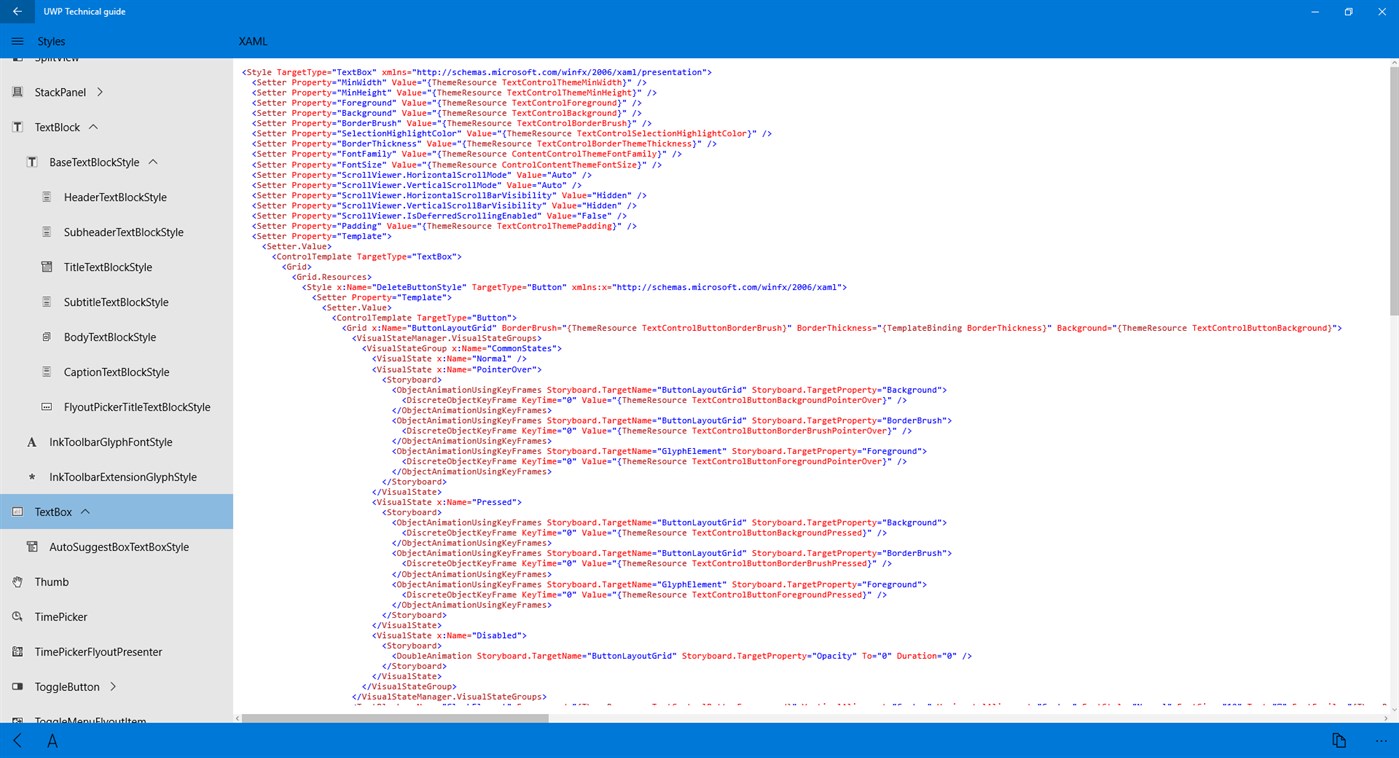The width and height of the screenshot is (1399, 758).
Task: Click the Setter Property="Padding" line
Action: tap(444, 226)
